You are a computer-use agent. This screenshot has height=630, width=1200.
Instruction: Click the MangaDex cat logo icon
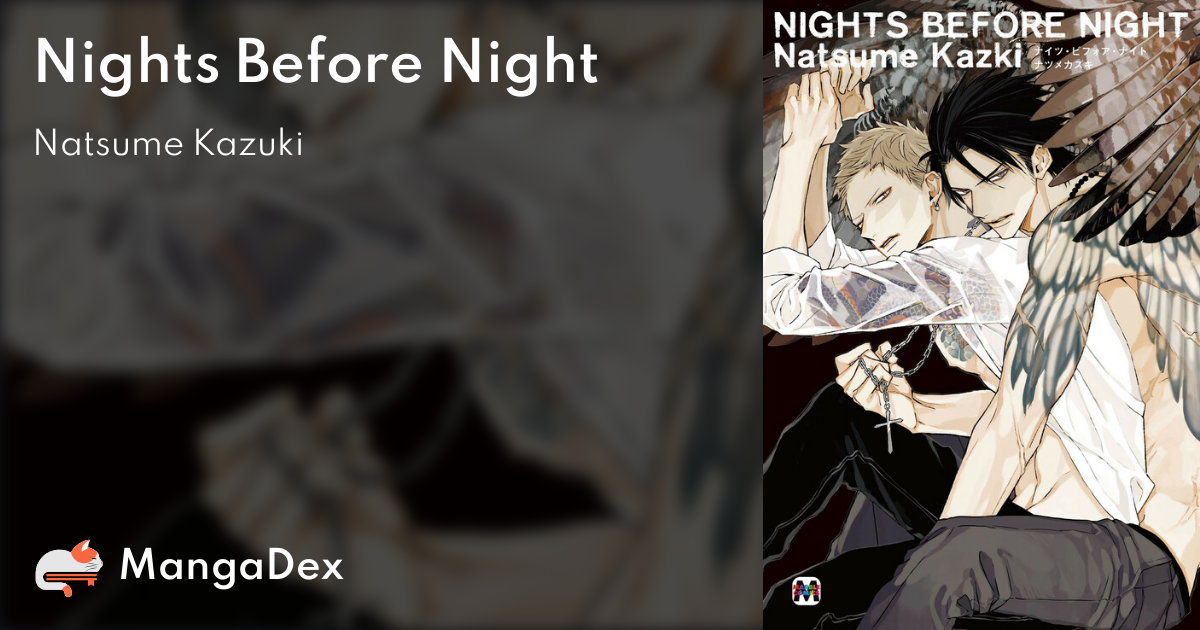(x=69, y=568)
